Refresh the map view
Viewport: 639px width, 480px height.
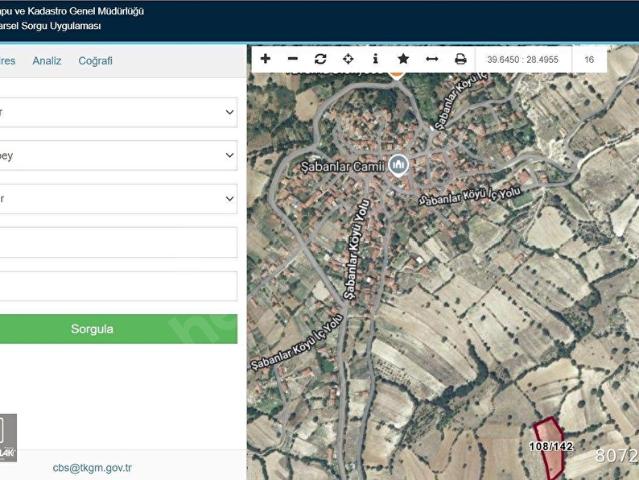click(320, 59)
